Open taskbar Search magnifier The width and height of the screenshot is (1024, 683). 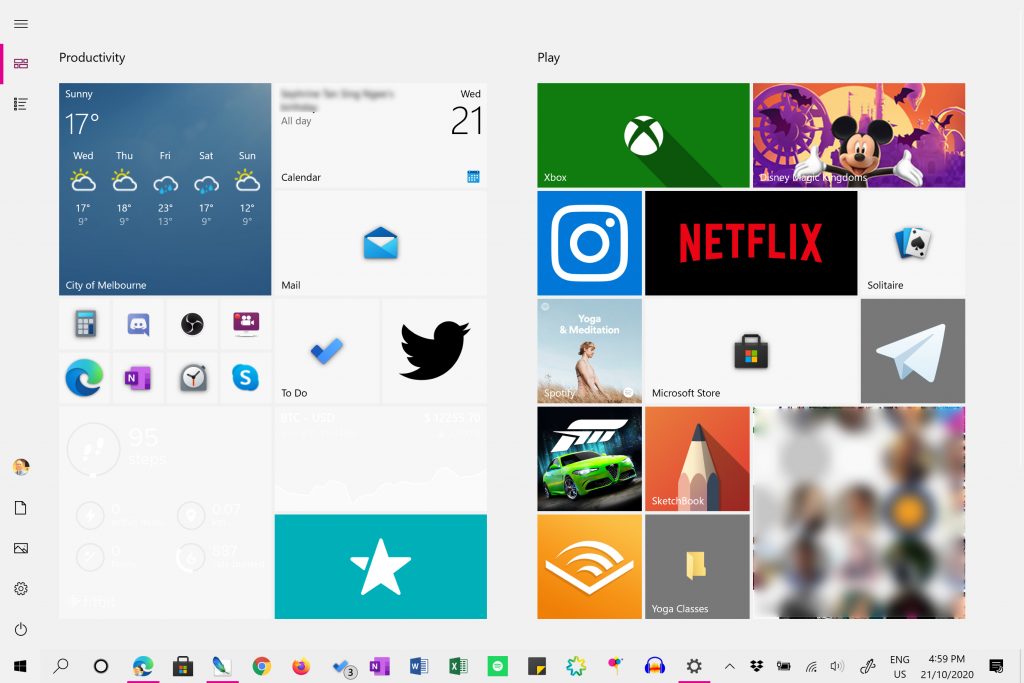click(x=61, y=666)
